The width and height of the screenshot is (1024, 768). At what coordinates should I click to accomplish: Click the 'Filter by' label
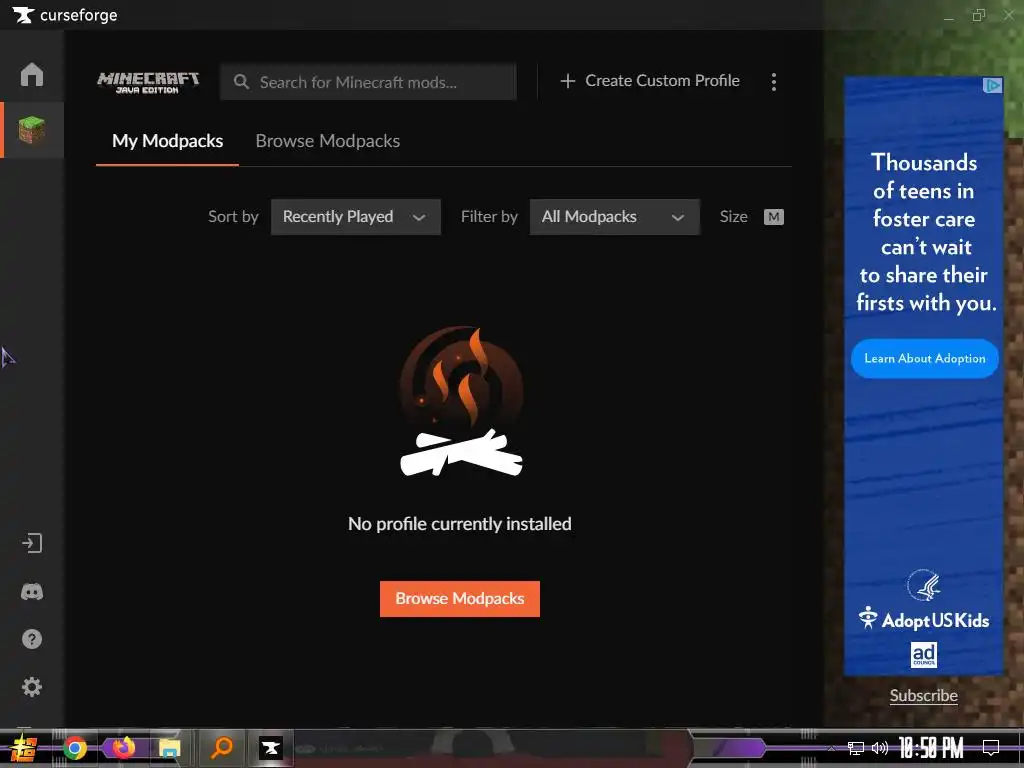[x=489, y=217]
